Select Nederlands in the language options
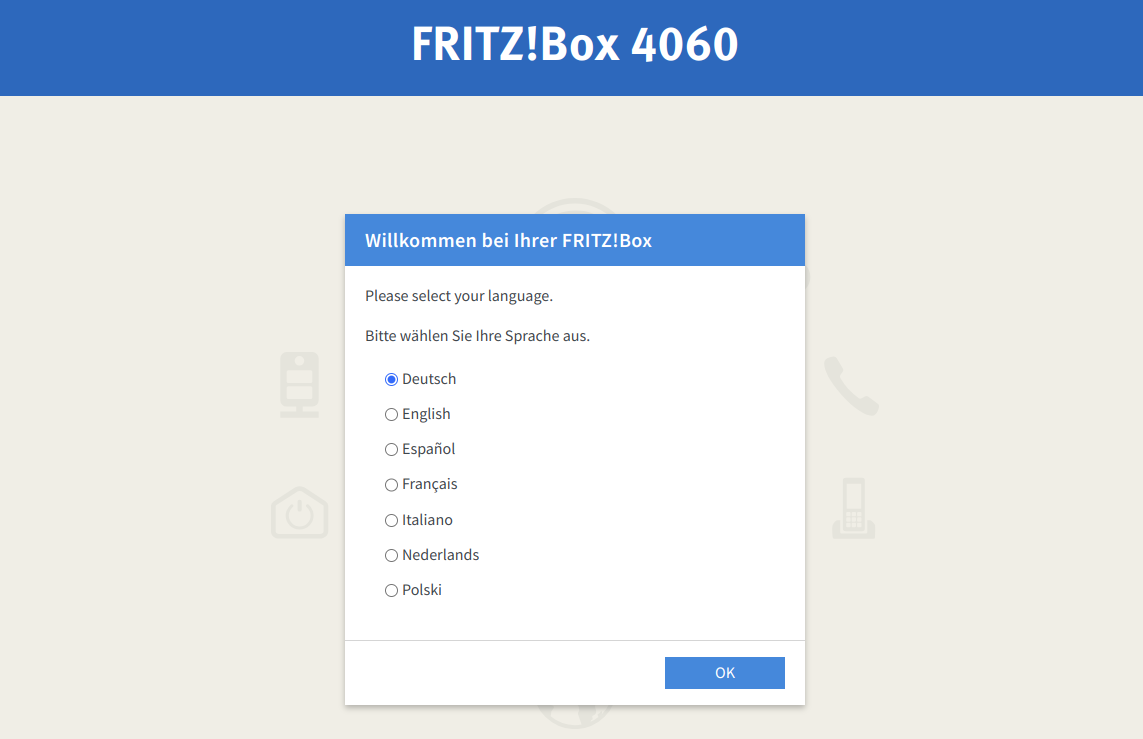This screenshot has width=1143, height=739. [391, 555]
